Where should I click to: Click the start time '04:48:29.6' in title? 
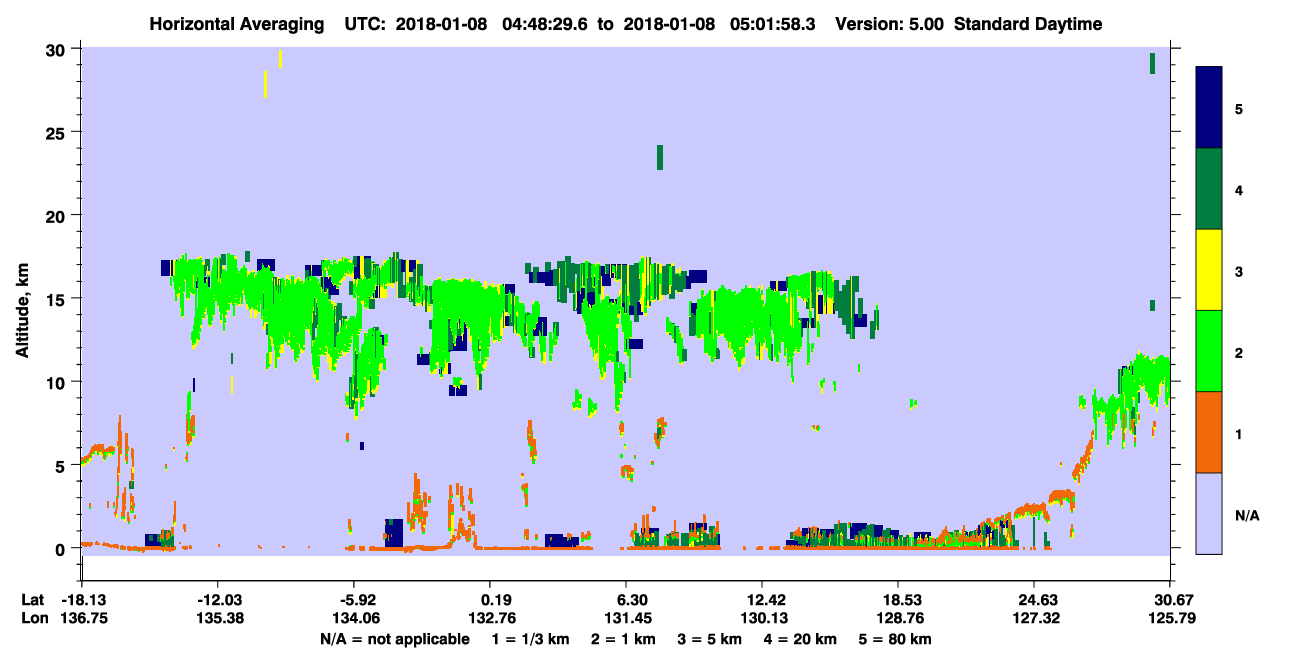click(543, 24)
